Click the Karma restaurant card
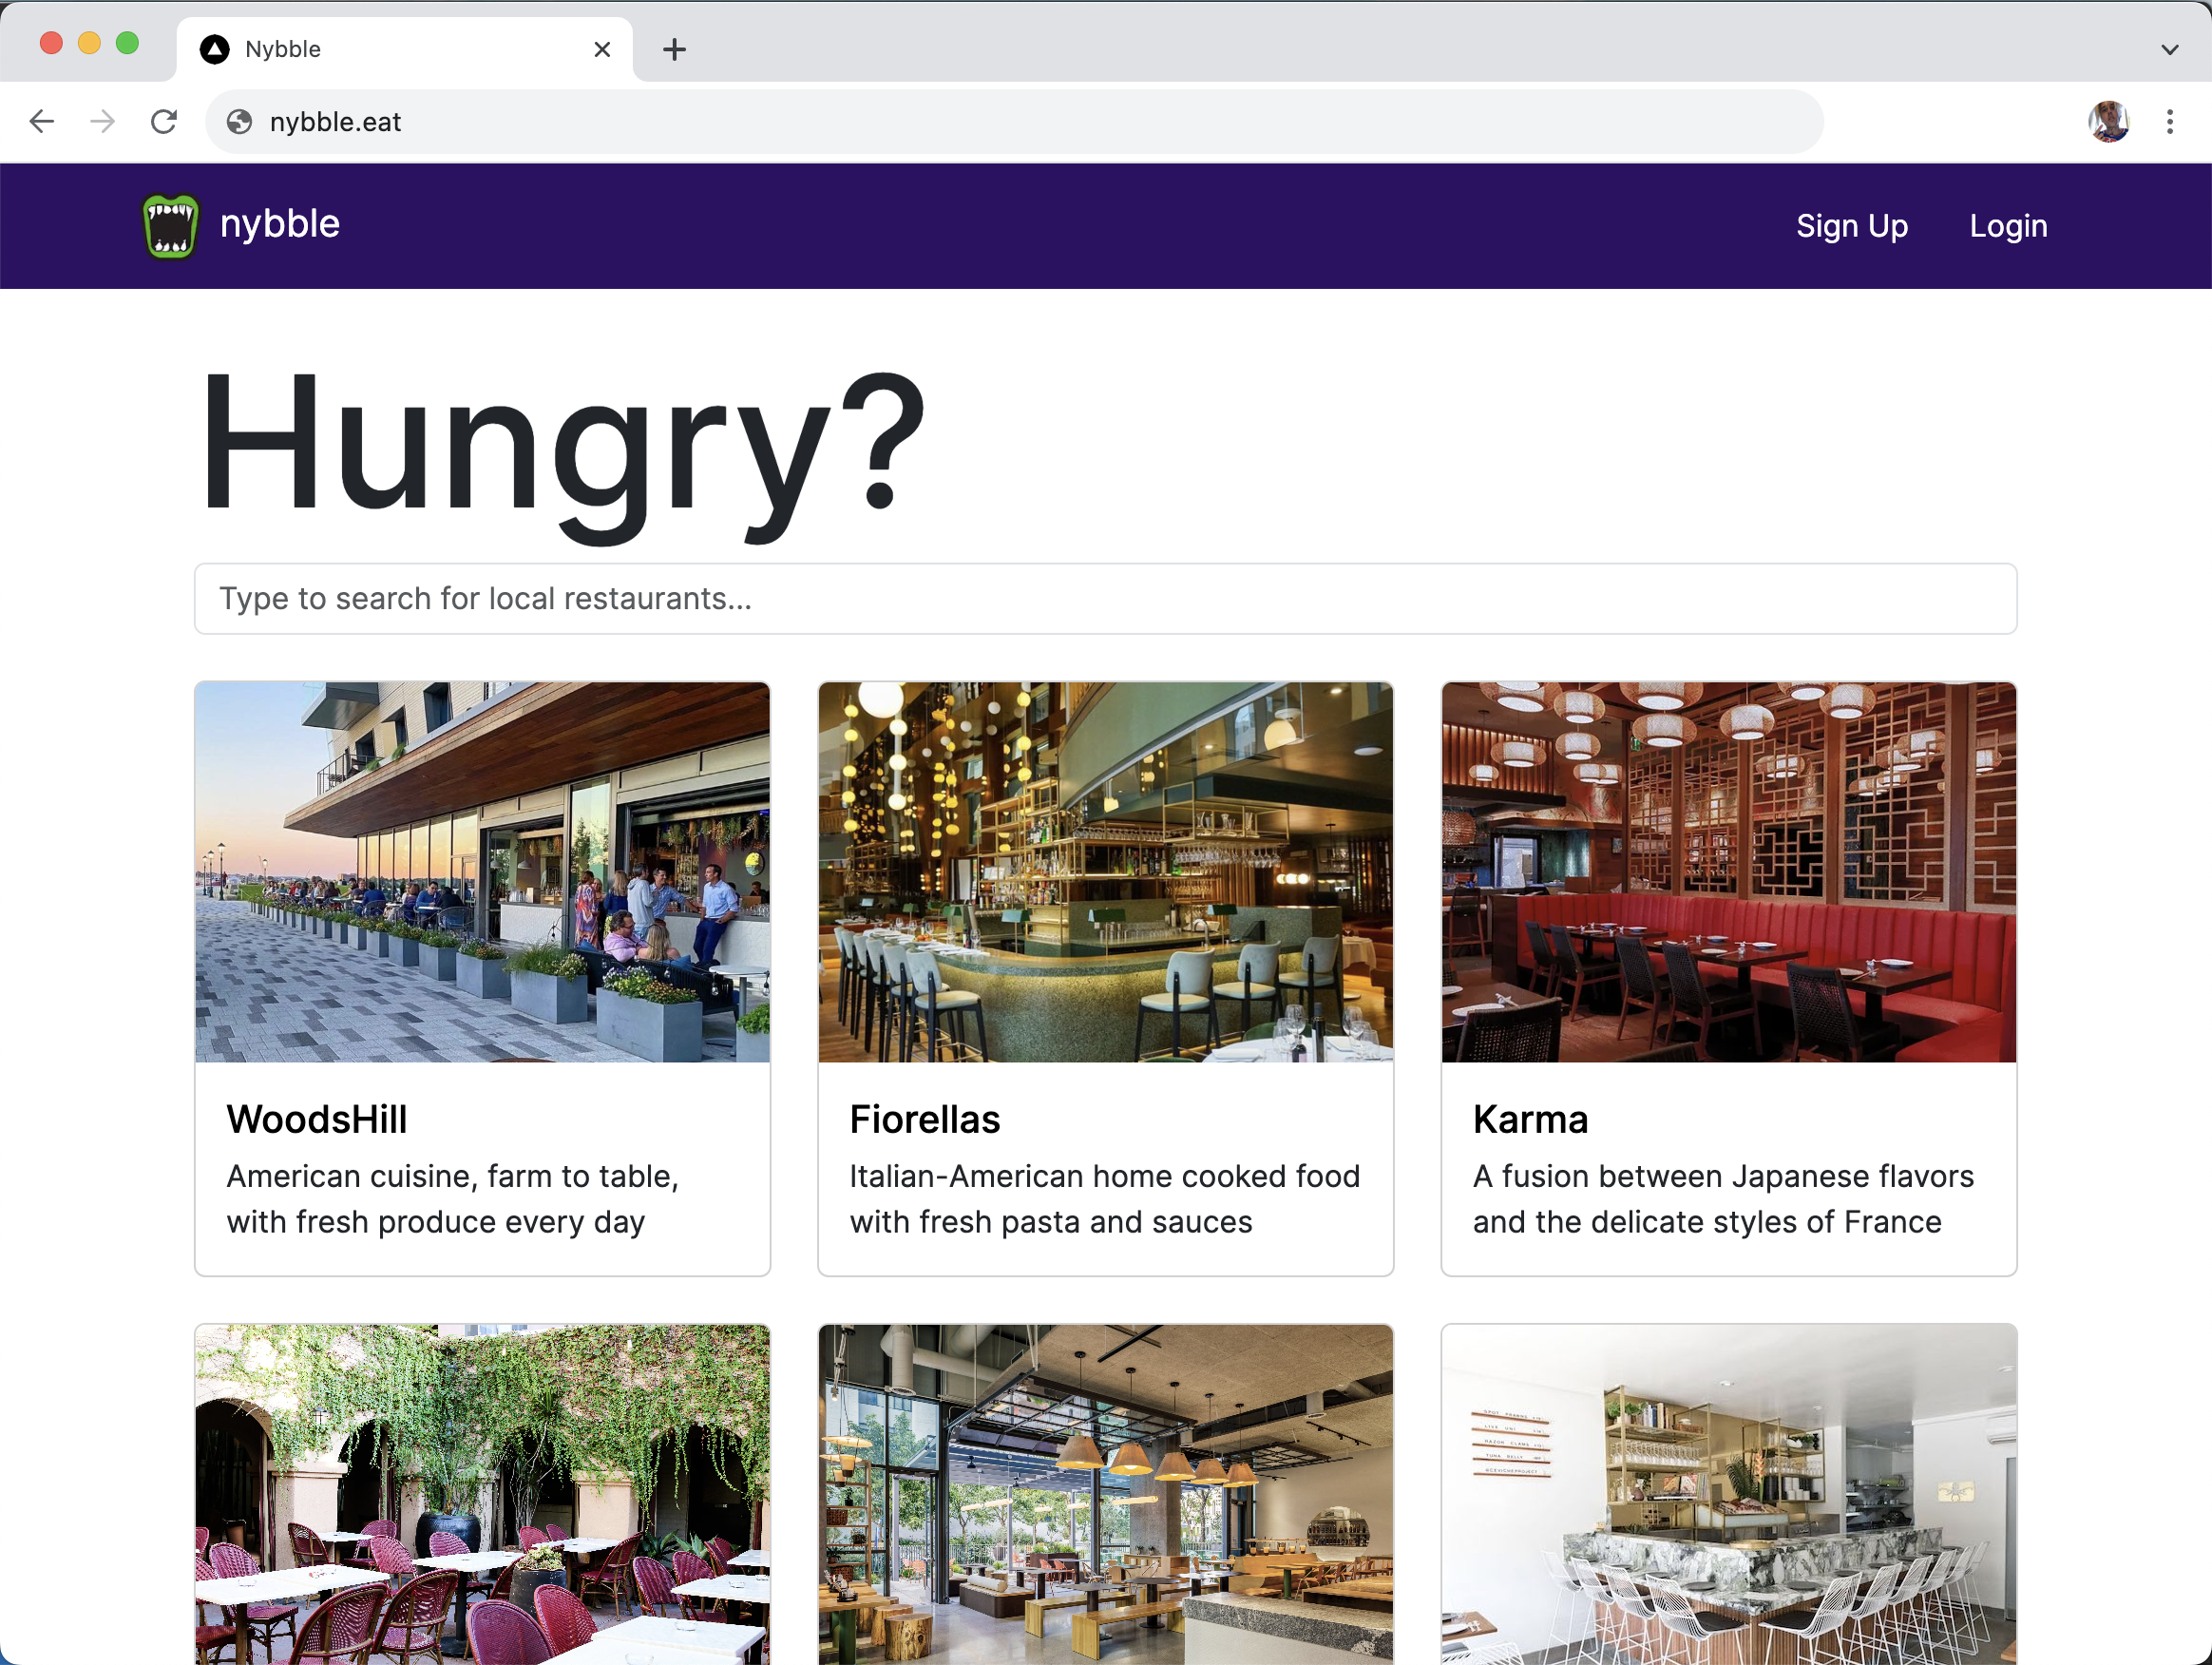This screenshot has height=1665, width=2212. tap(1729, 978)
